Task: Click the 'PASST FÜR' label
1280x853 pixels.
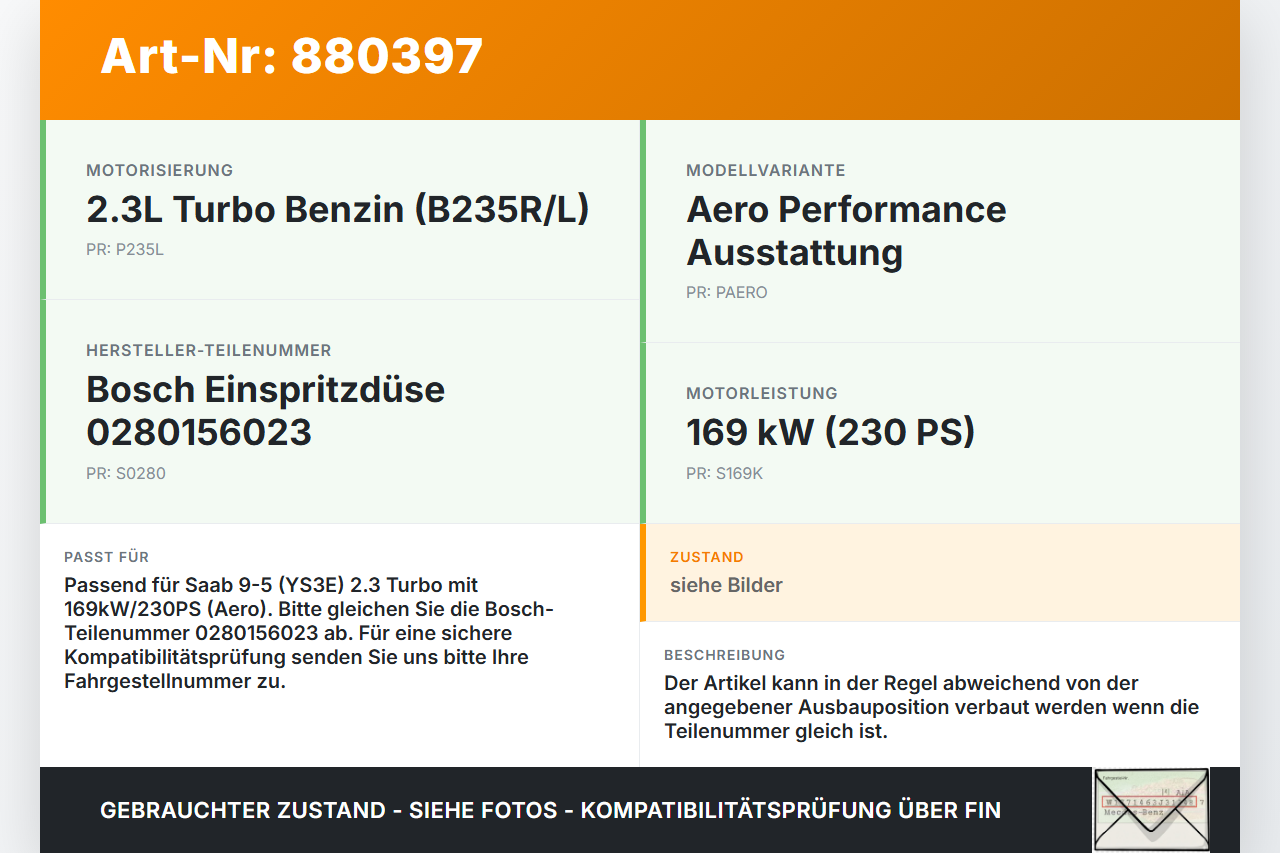Action: pos(107,557)
